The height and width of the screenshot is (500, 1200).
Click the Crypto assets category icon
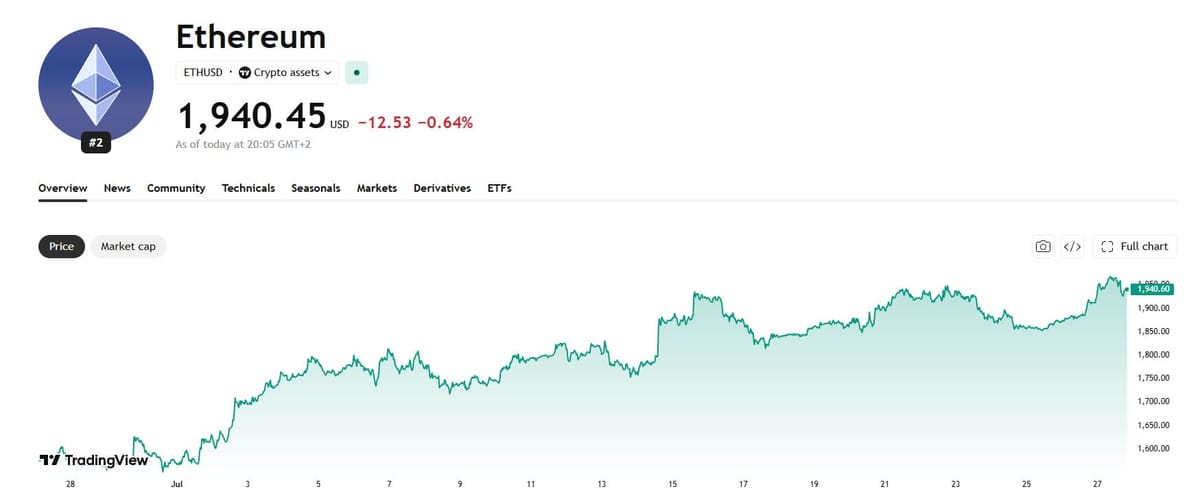point(245,73)
